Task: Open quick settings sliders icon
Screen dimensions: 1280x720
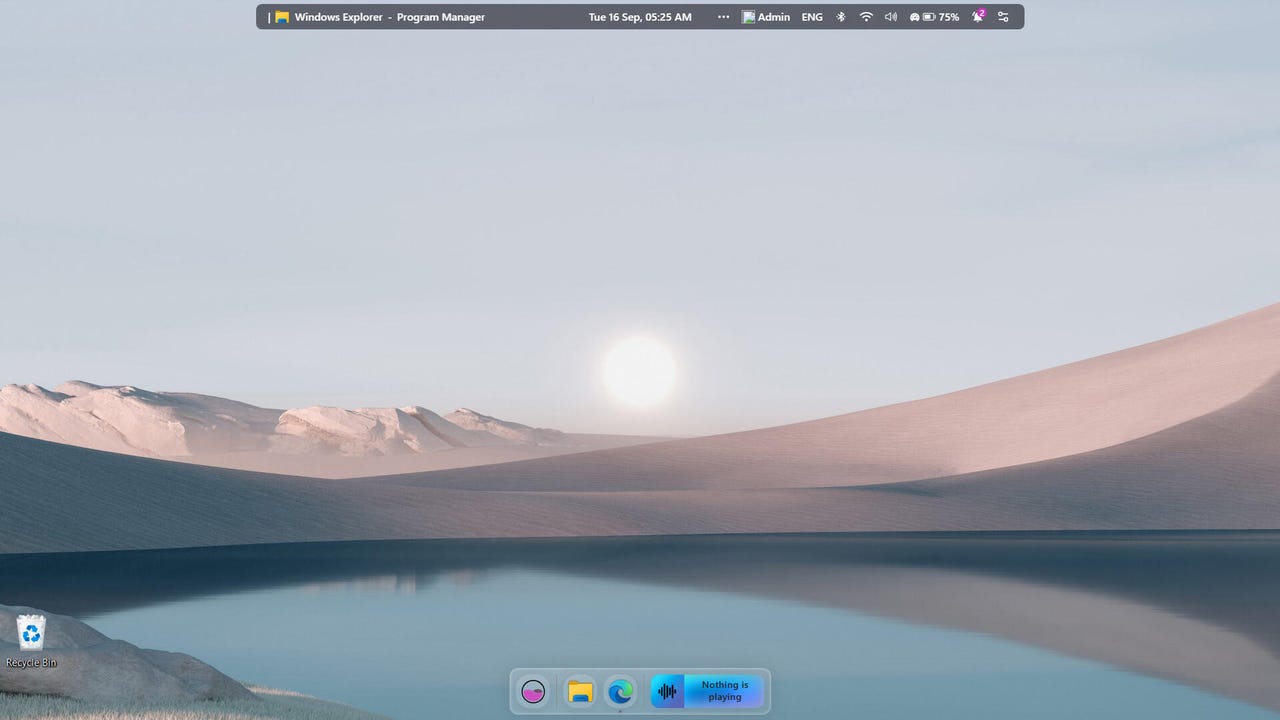Action: click(1003, 17)
